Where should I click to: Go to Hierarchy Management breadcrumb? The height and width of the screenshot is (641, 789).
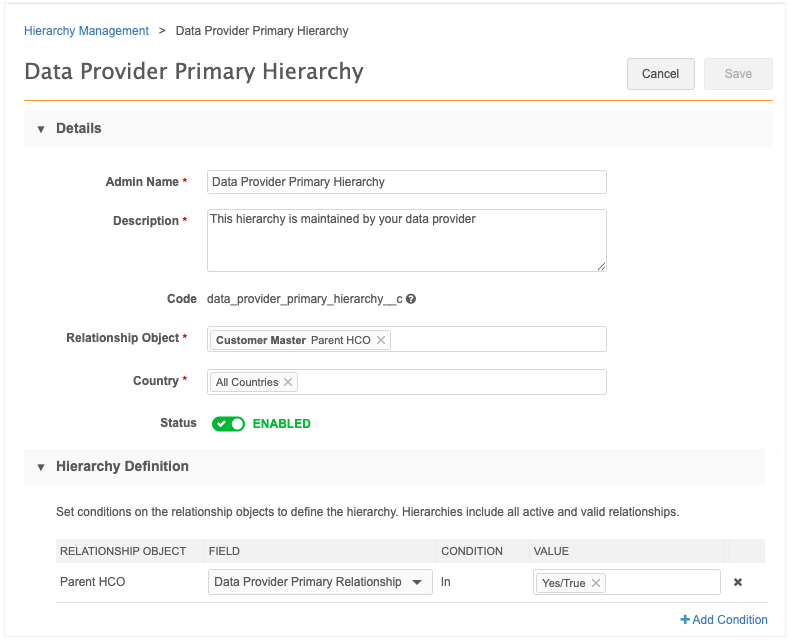click(x=86, y=31)
